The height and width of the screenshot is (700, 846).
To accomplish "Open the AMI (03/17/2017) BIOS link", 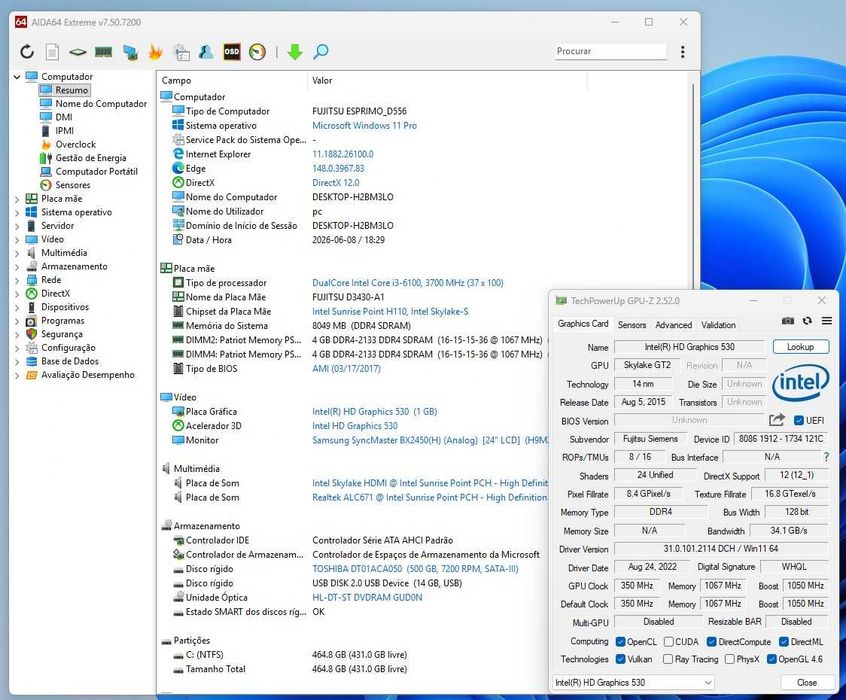I will coord(346,369).
